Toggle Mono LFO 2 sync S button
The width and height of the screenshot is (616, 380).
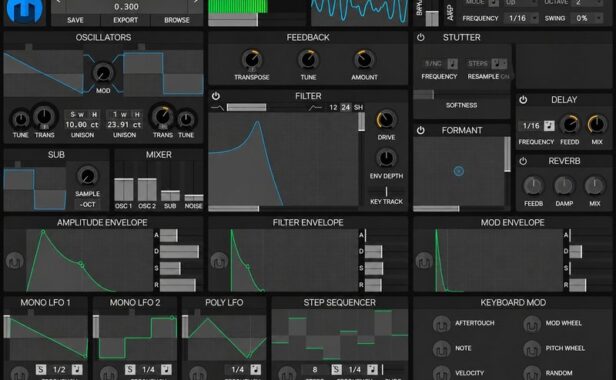tap(130, 369)
